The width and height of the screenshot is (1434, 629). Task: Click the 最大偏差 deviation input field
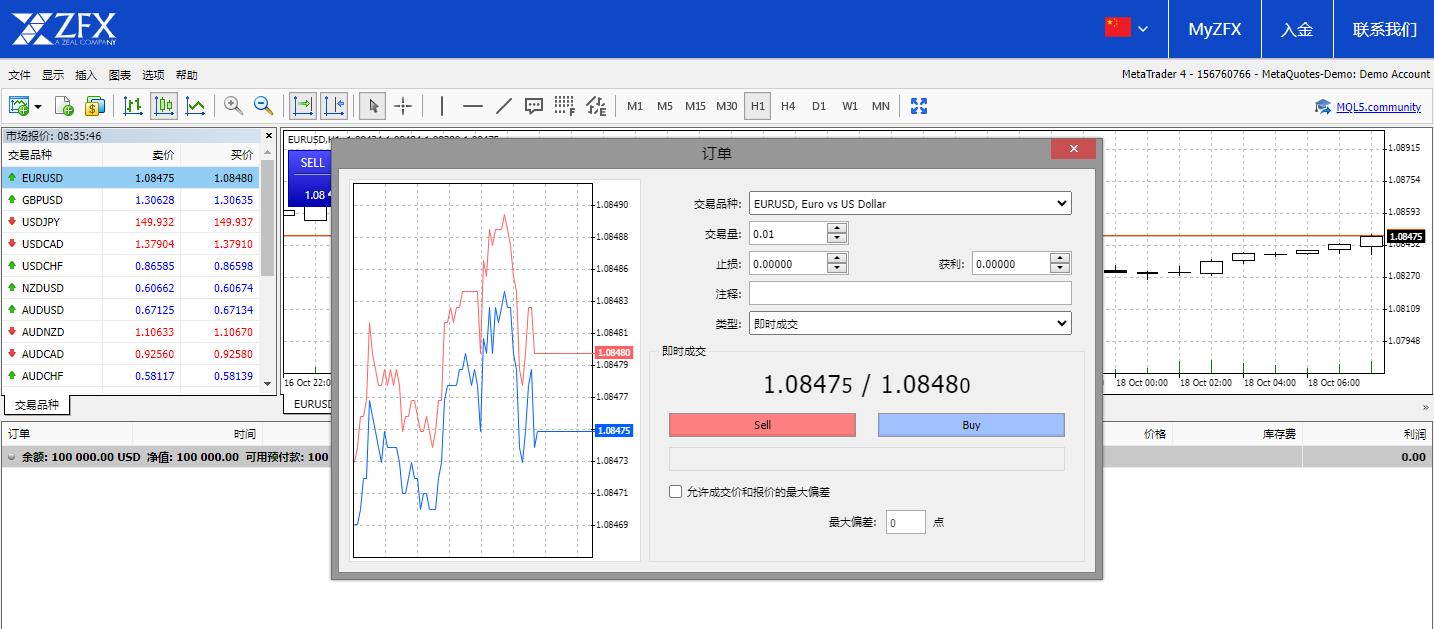click(x=905, y=522)
